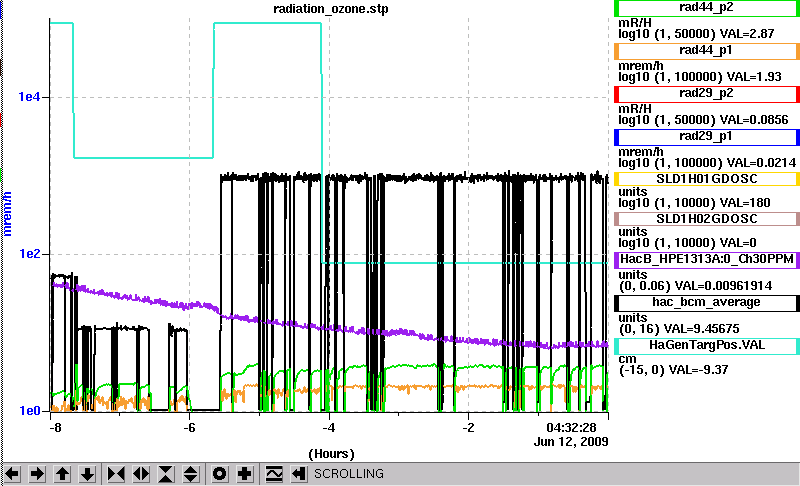
Task: Select the rad29_p2 red legend curve
Action: (x=707, y=94)
